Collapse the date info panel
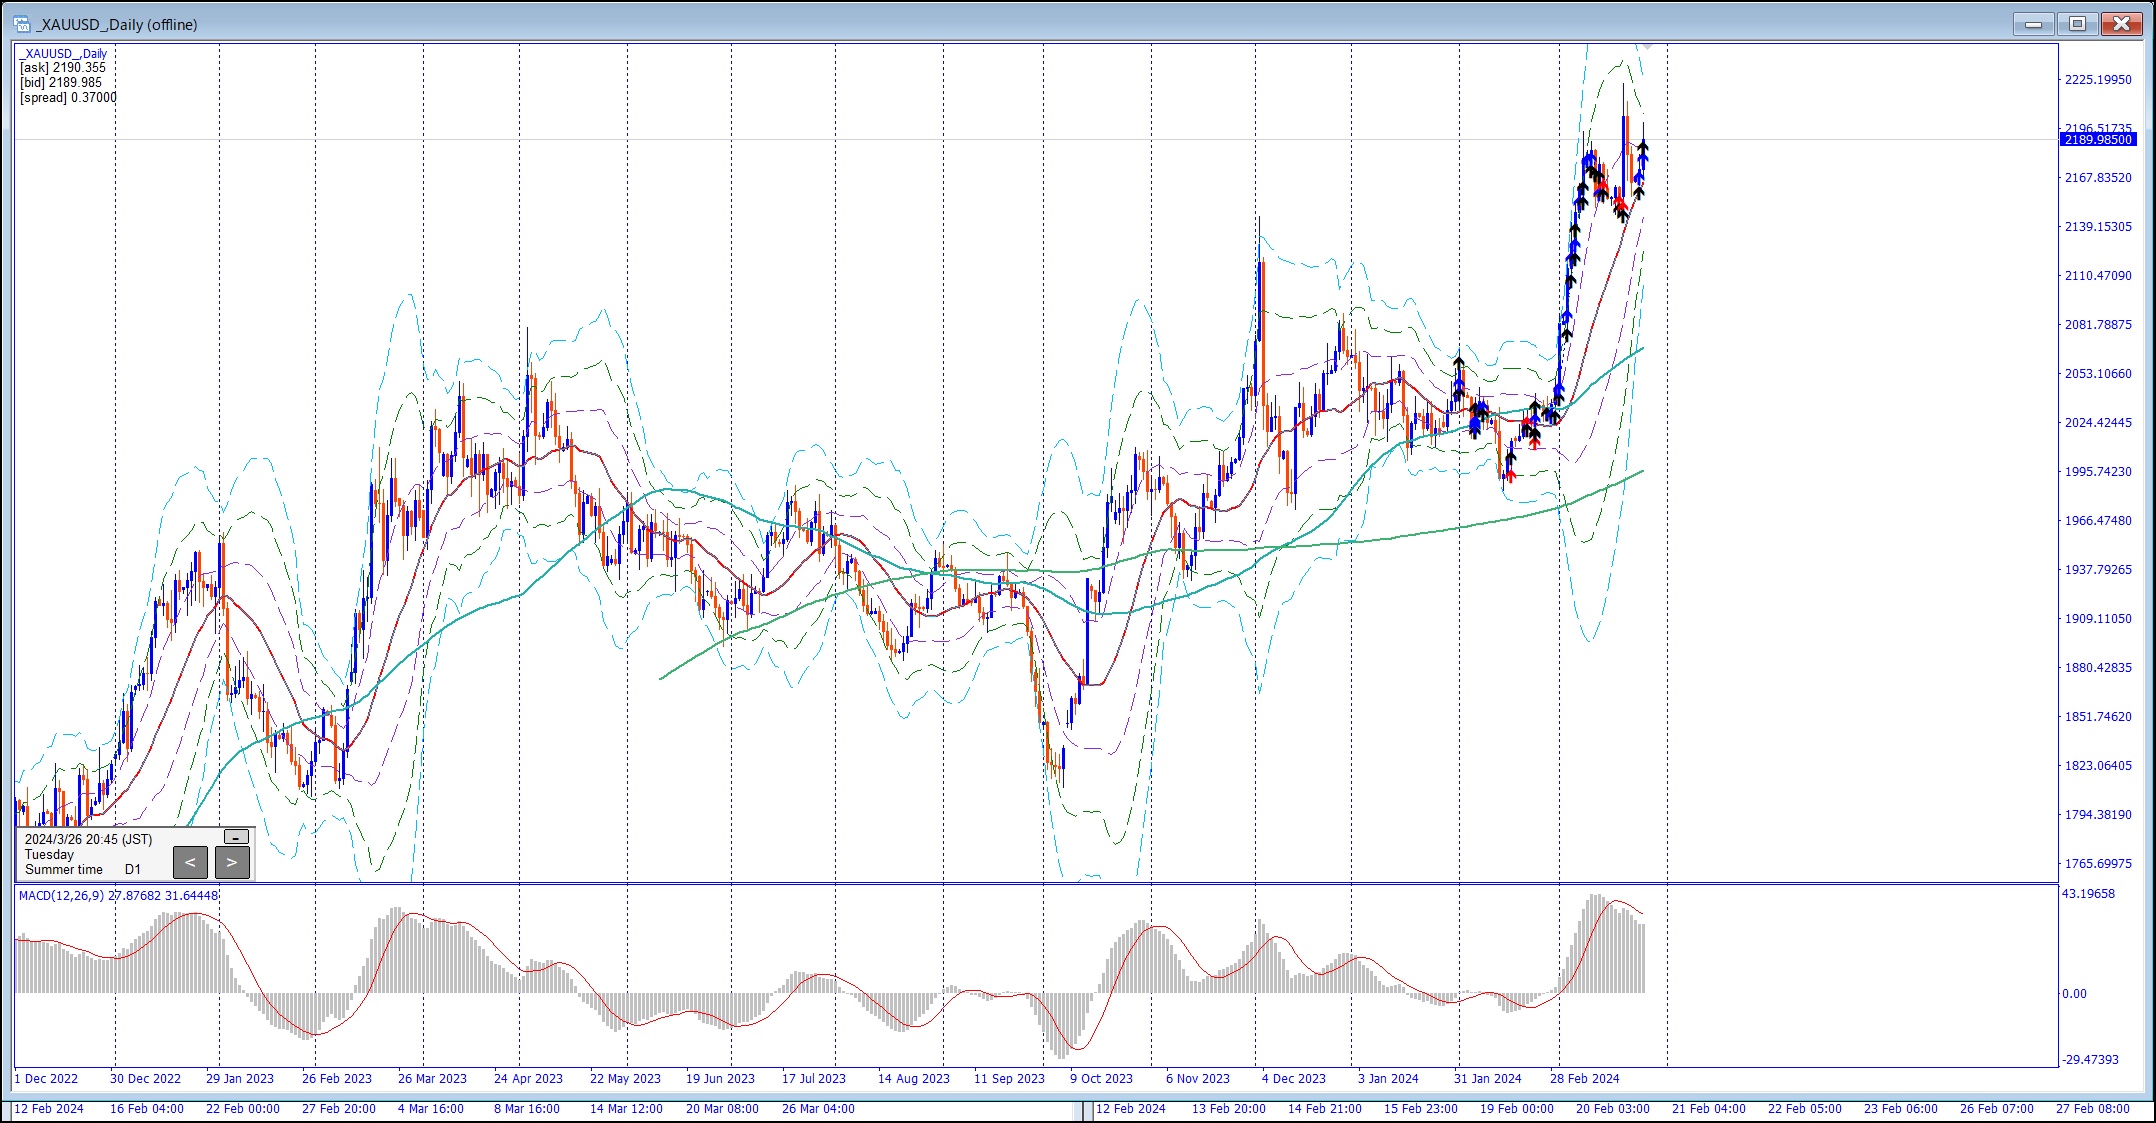The image size is (2156, 1123). 236,837
